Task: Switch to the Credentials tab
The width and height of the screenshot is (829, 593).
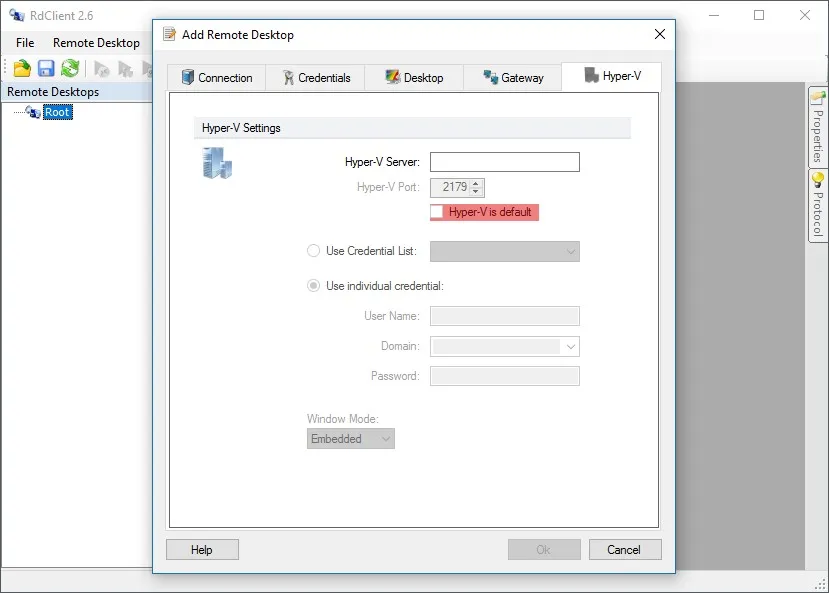Action: coord(316,78)
